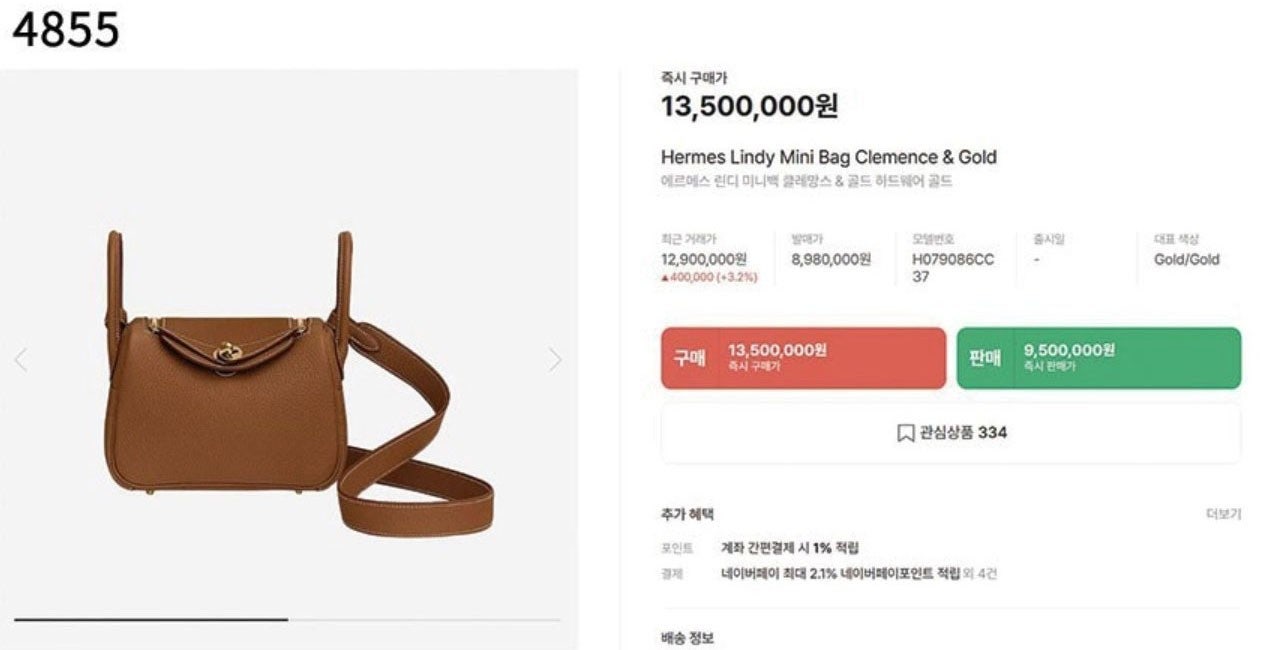Click the 계좌 간편결제 1% 적립 benefit
1269x650 pixels.
point(790,548)
